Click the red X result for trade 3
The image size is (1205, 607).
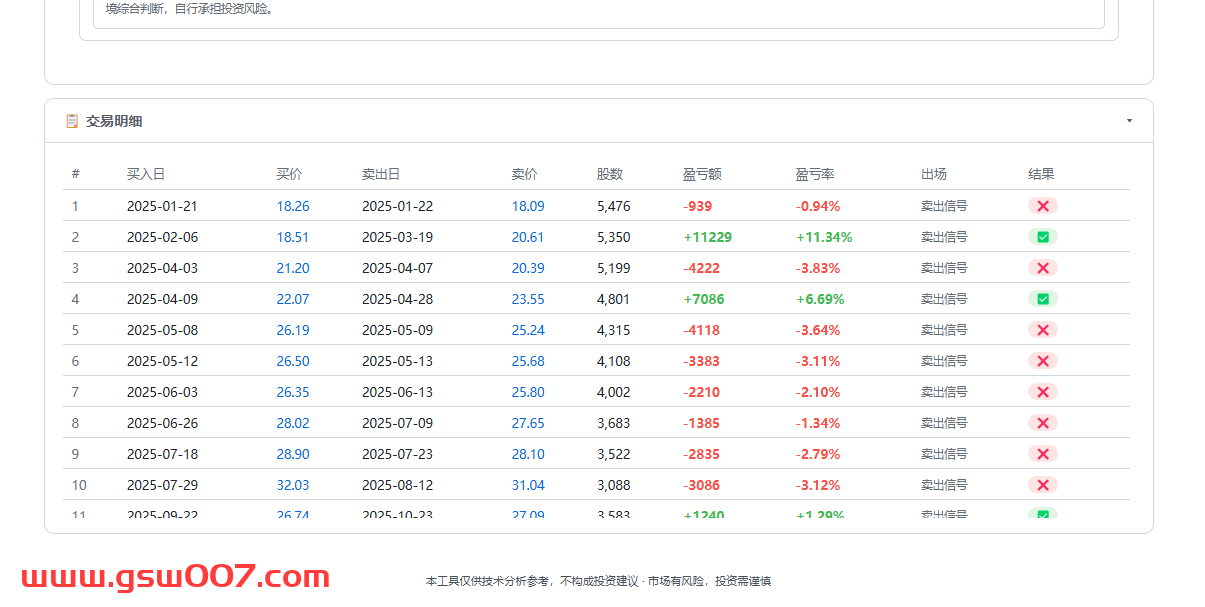[1042, 268]
